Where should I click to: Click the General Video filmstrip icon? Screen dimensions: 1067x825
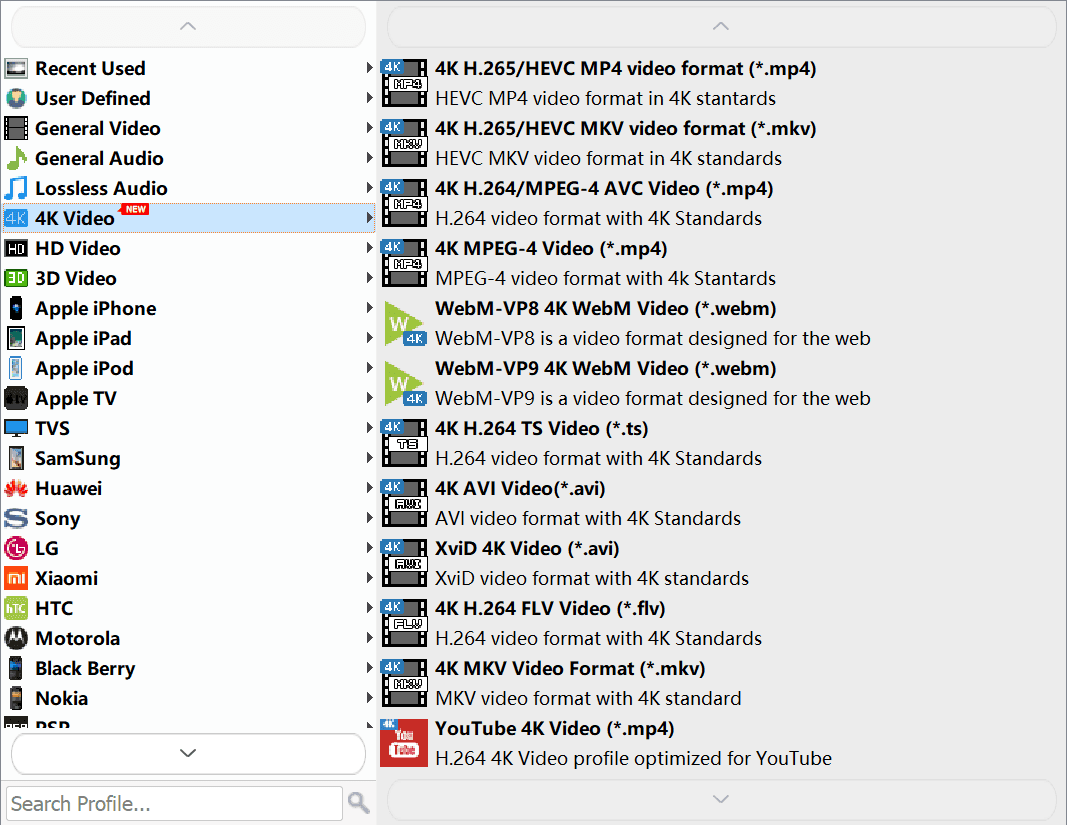tap(16, 128)
